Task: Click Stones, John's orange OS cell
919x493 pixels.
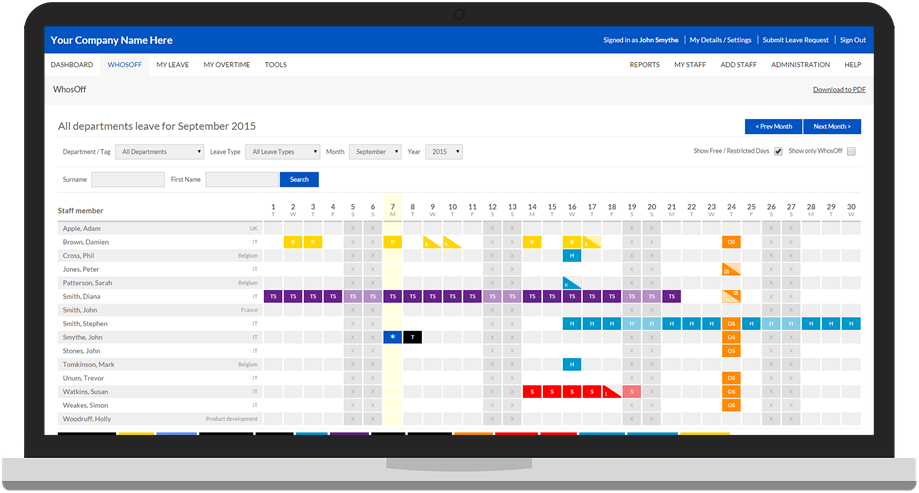Action: click(x=731, y=351)
